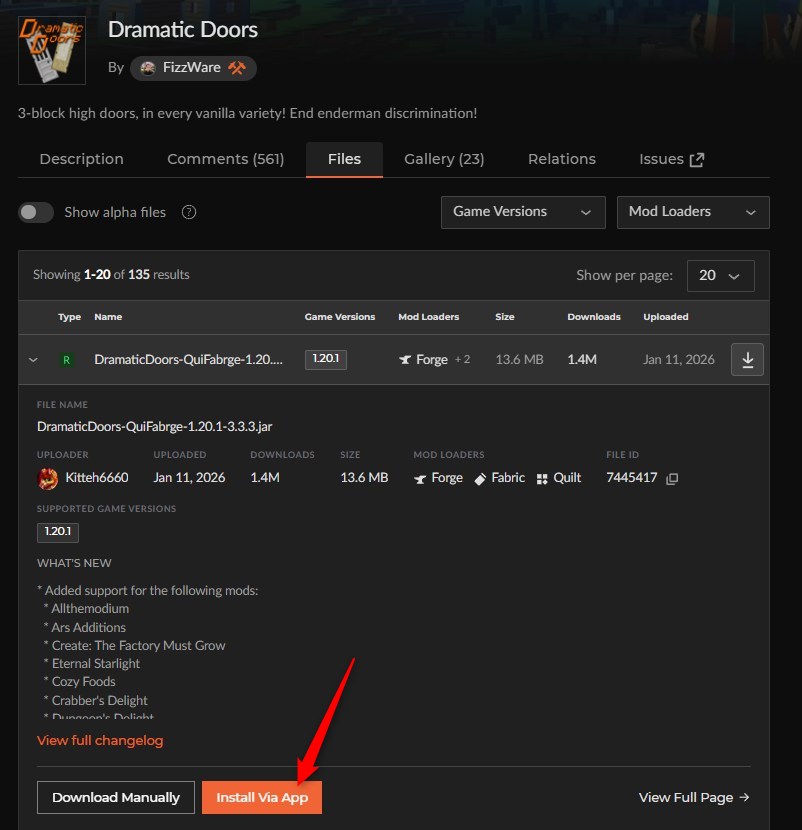This screenshot has width=802, height=830.
Task: Click the Install Via App button
Action: coord(262,797)
